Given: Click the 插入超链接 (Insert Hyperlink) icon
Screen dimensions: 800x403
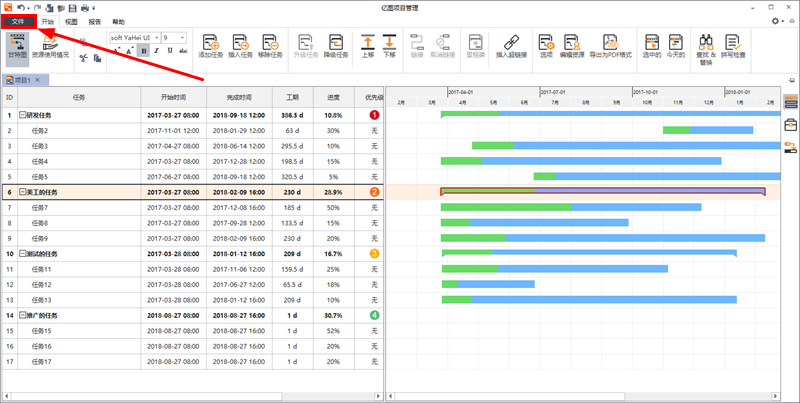Looking at the screenshot, I should (x=509, y=46).
